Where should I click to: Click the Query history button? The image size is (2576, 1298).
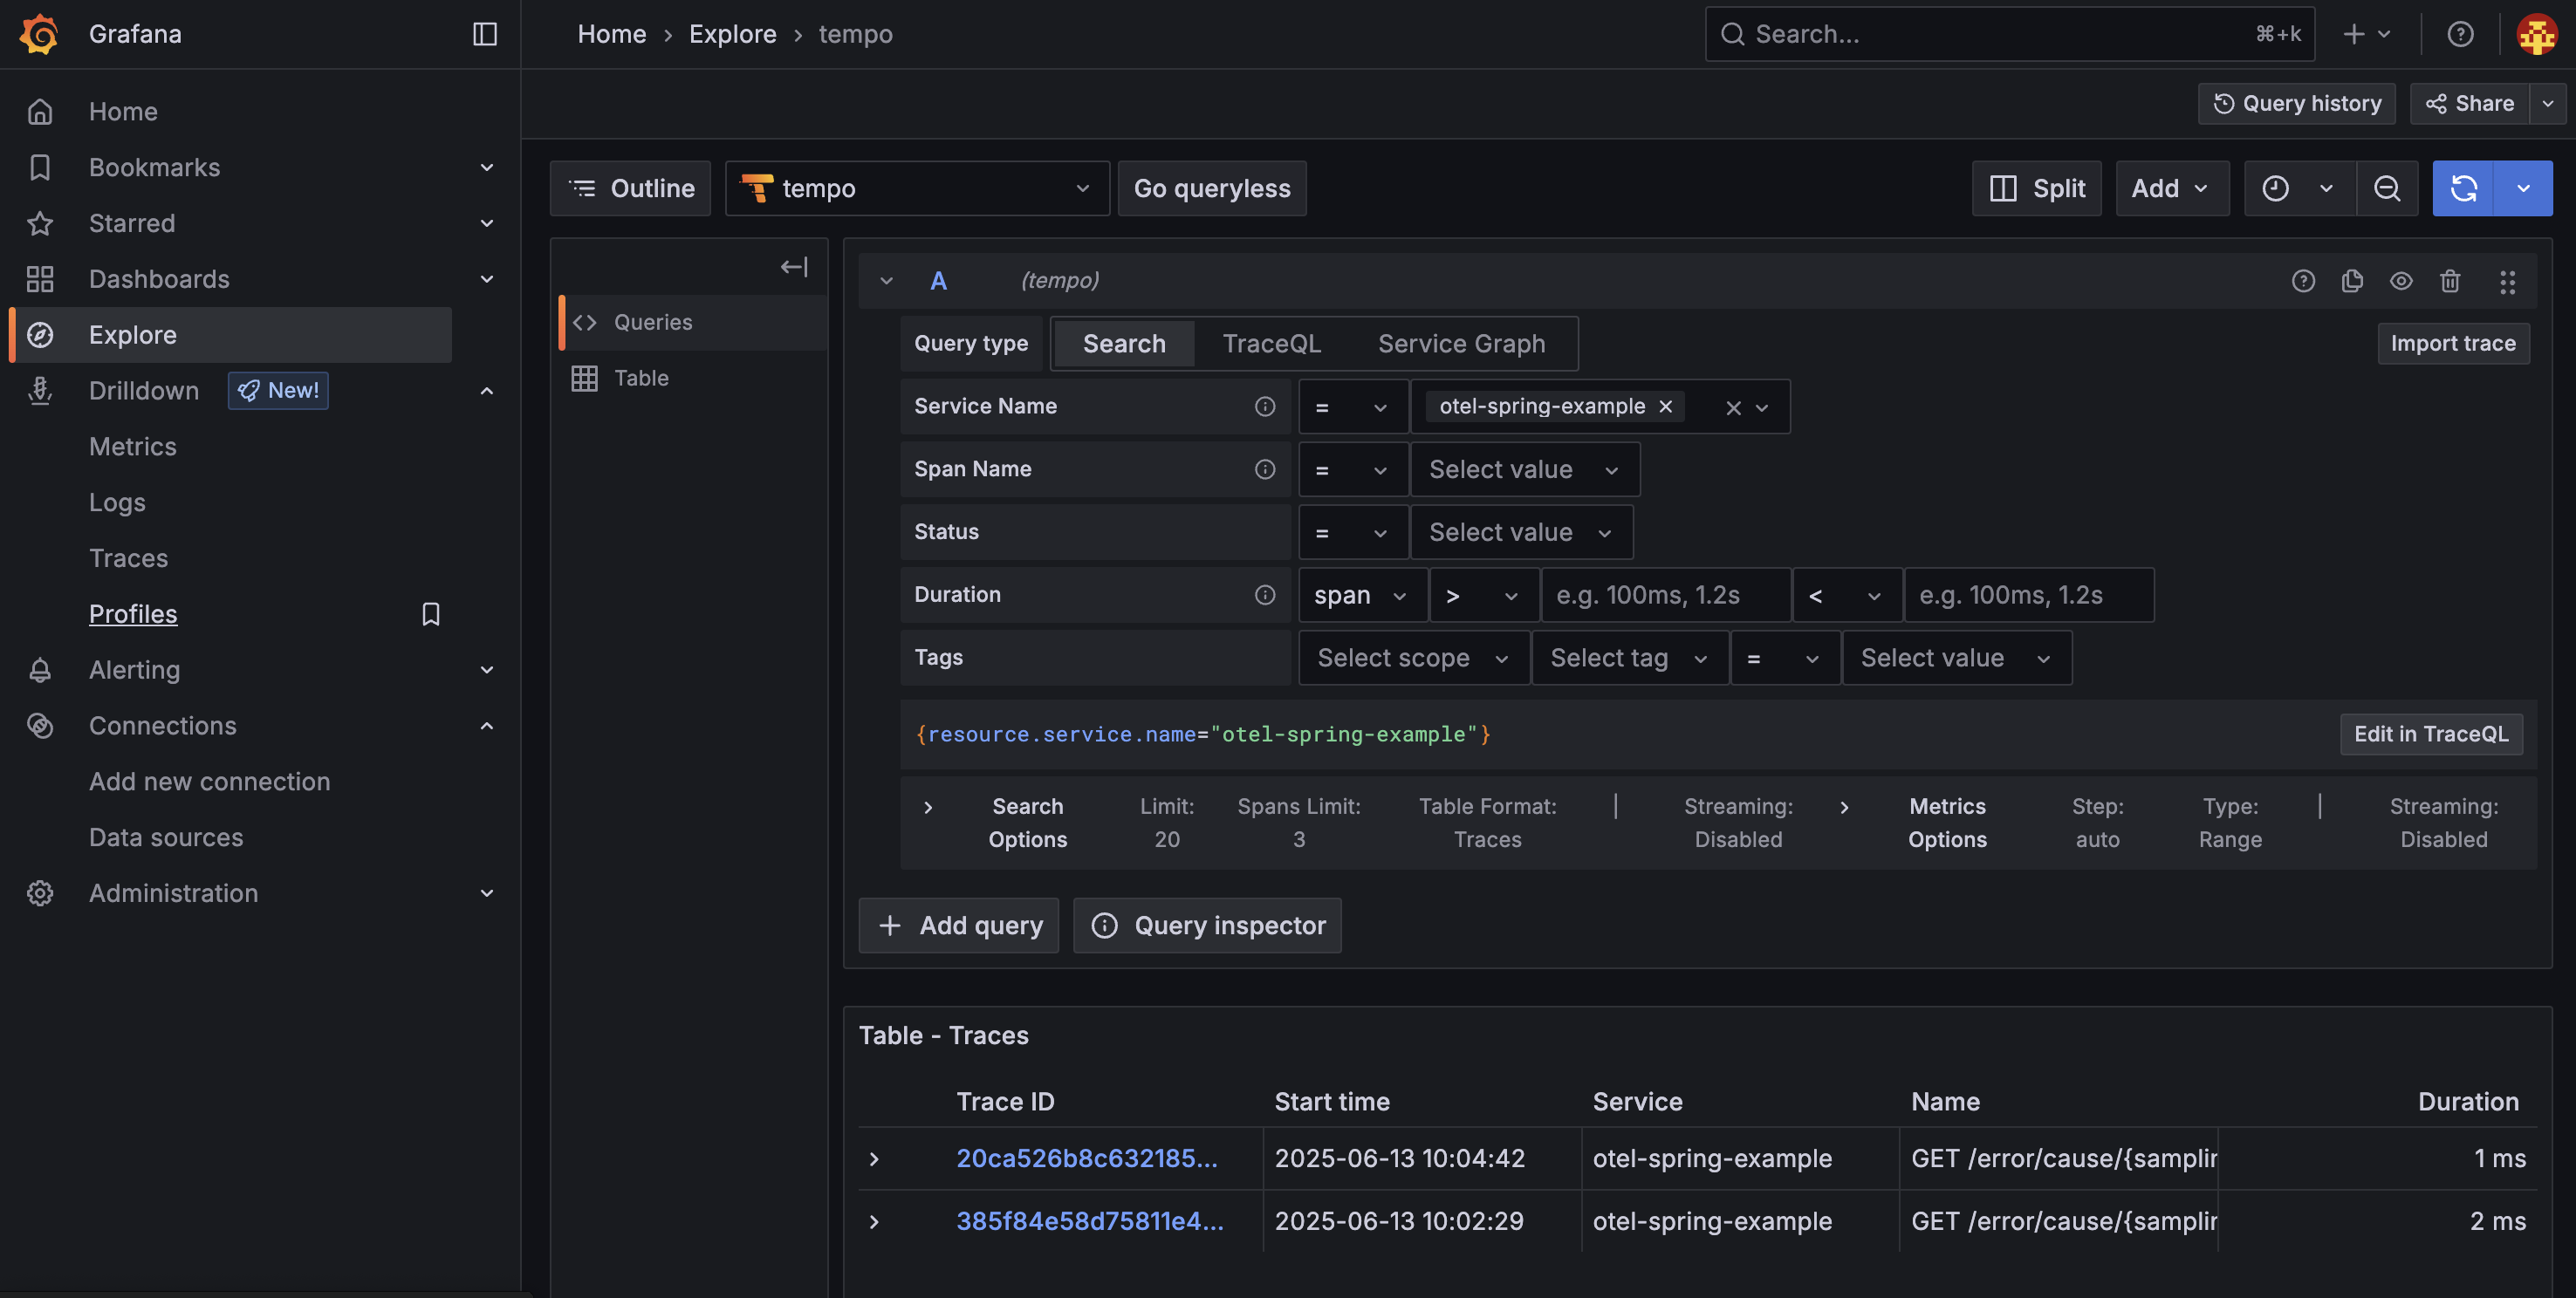point(2296,104)
